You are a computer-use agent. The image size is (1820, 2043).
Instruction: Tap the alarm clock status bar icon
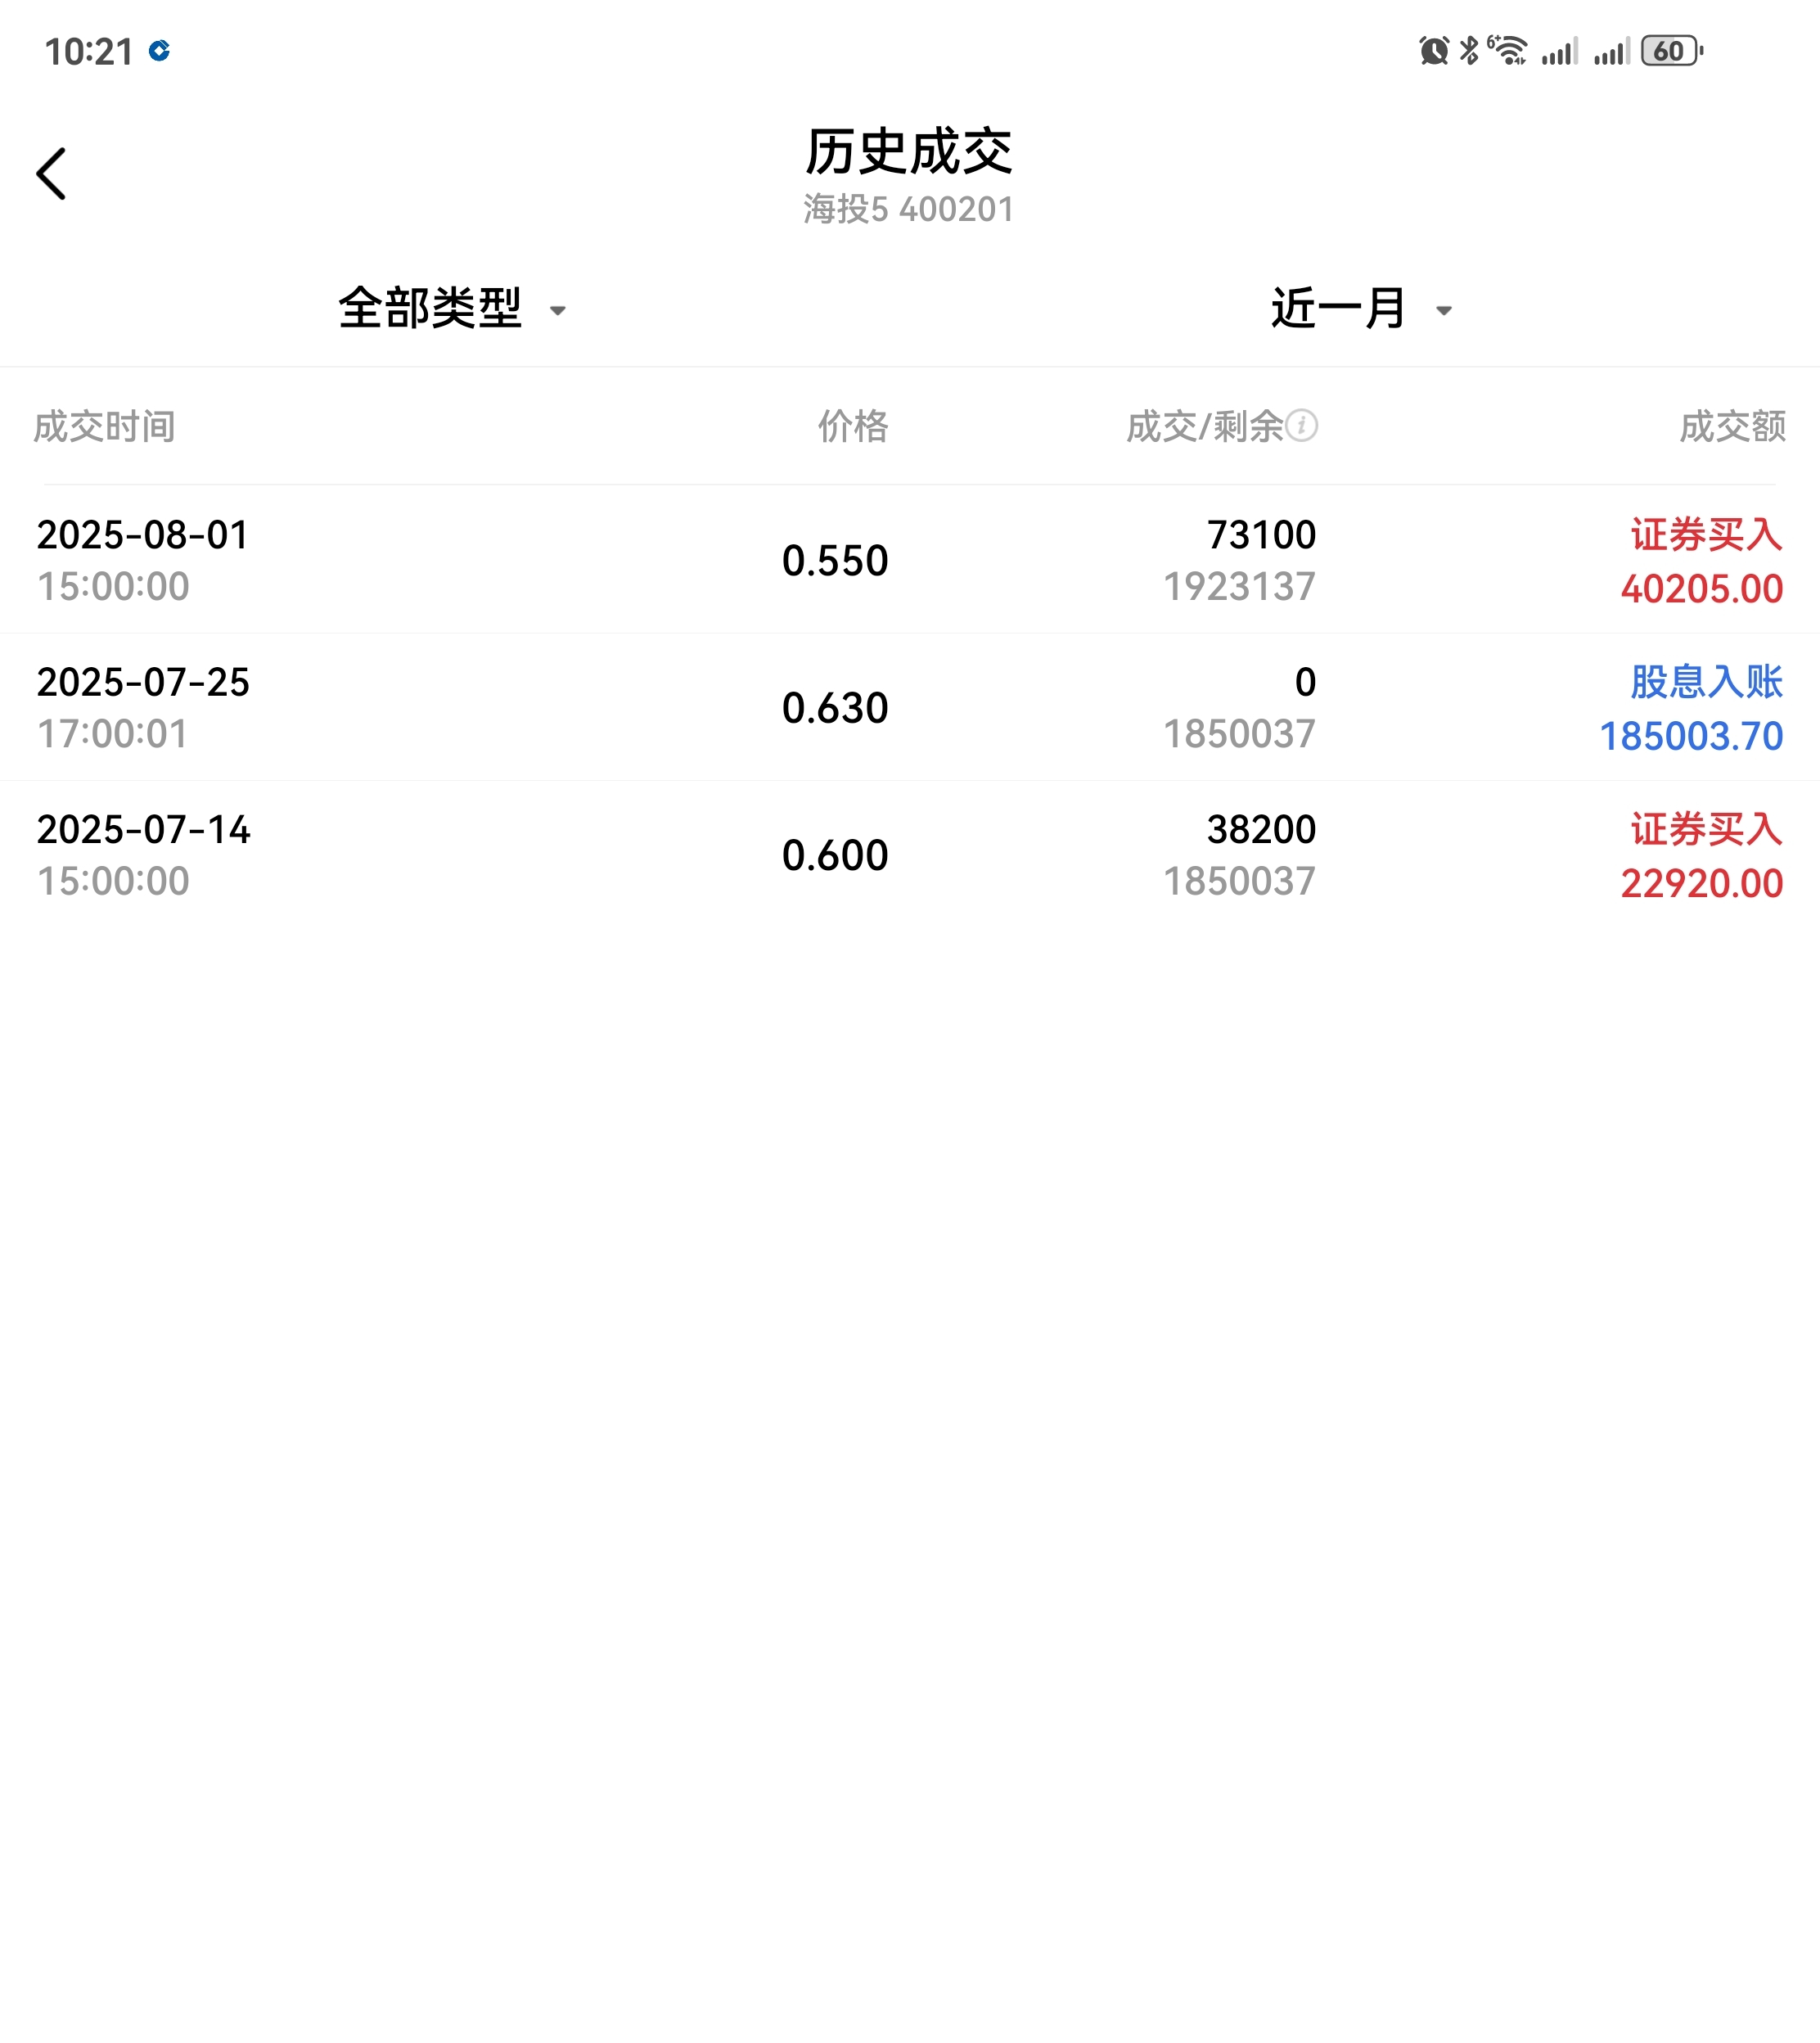pos(1434,51)
